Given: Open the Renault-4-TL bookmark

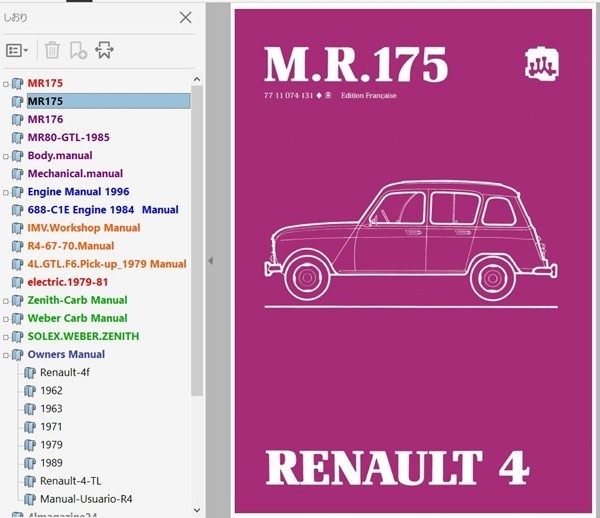Looking at the screenshot, I should pos(70,481).
